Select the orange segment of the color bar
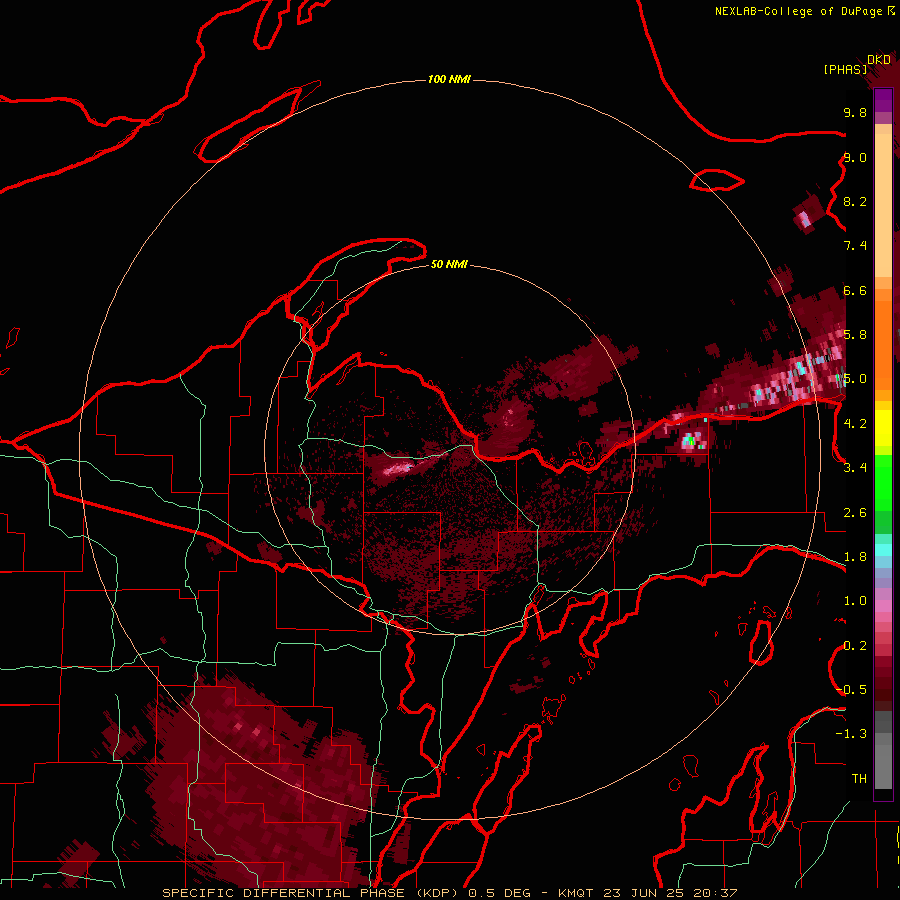 [883, 344]
